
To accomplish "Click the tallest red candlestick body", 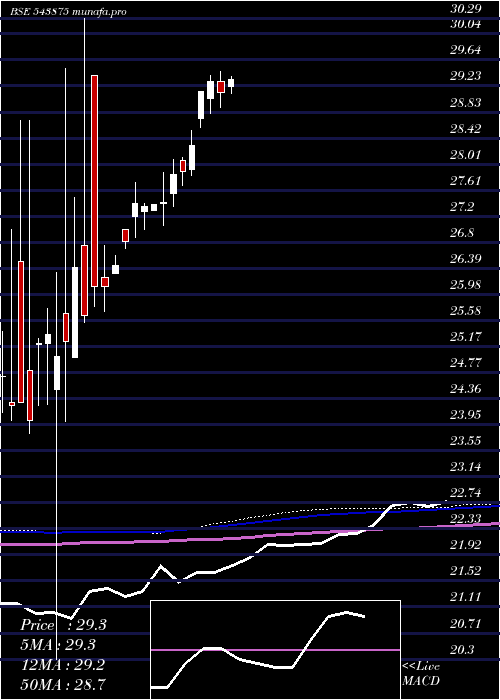I will 95,181.
